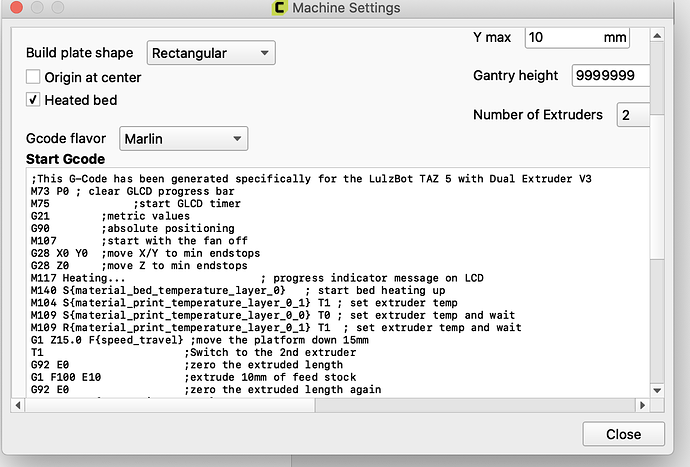The width and height of the screenshot is (690, 467).
Task: Click the 'M73 P0 ; clear GLCD progress bar' line
Action: [x=132, y=191]
